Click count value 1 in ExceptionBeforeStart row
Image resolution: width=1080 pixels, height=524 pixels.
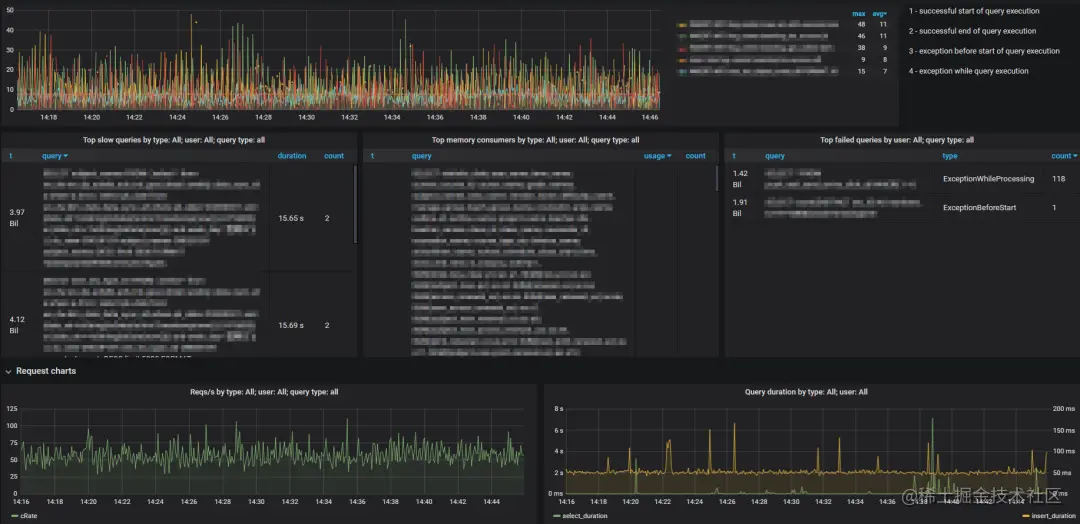pyautogui.click(x=1054, y=207)
